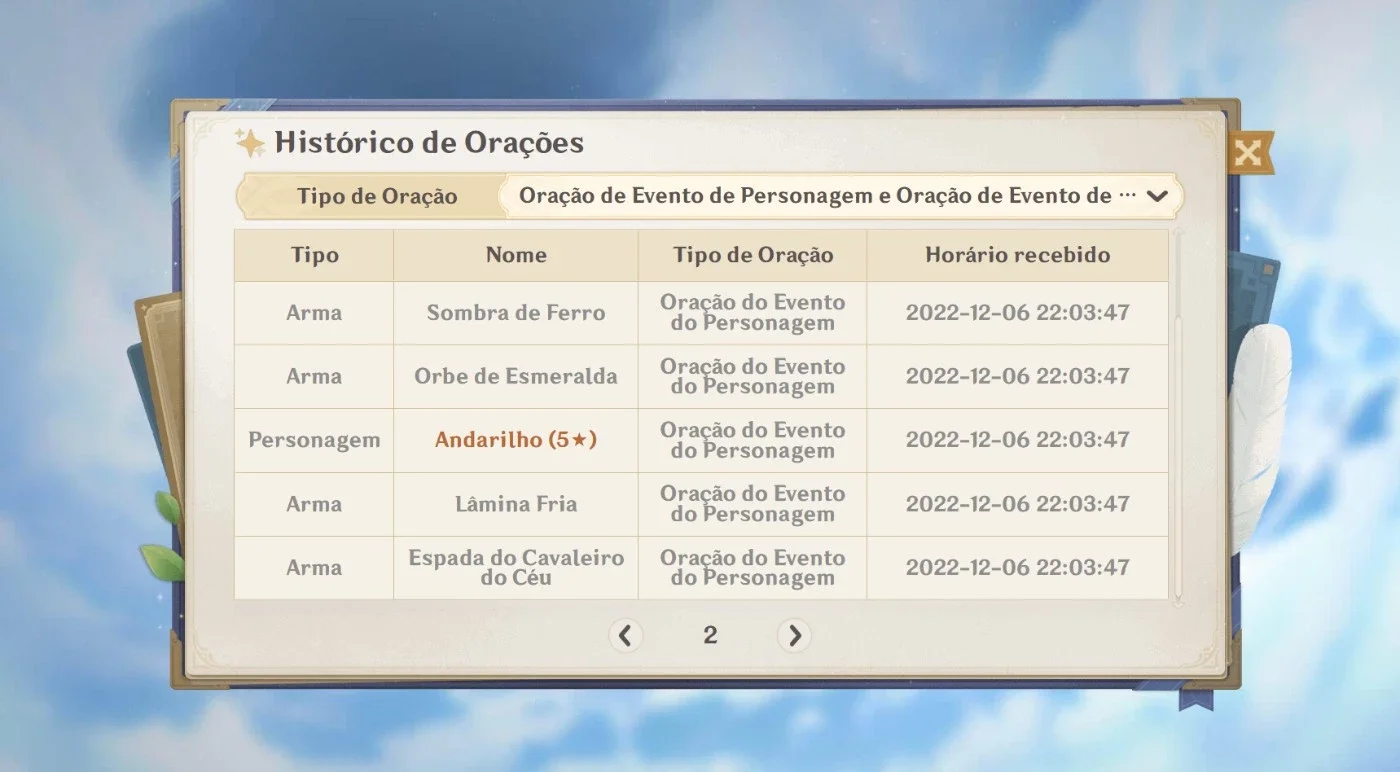Click Oração do Evento cell in Orbe de Esmeralda row
This screenshot has height=772, width=1400.
coord(753,377)
